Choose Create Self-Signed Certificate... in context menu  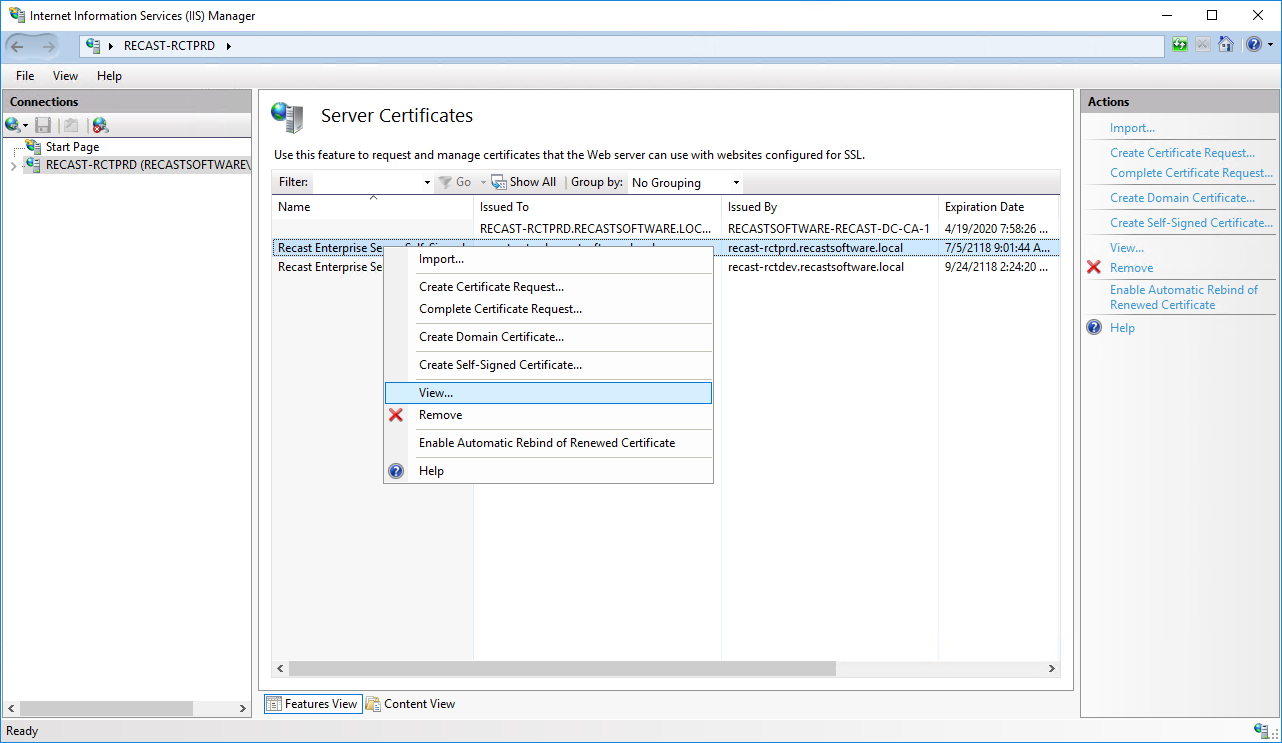click(548, 365)
